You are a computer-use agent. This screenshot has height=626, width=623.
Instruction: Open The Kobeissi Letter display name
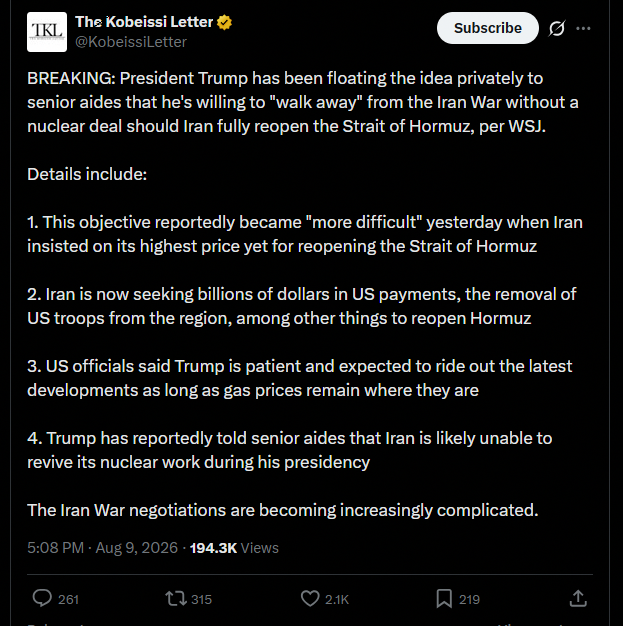[144, 22]
